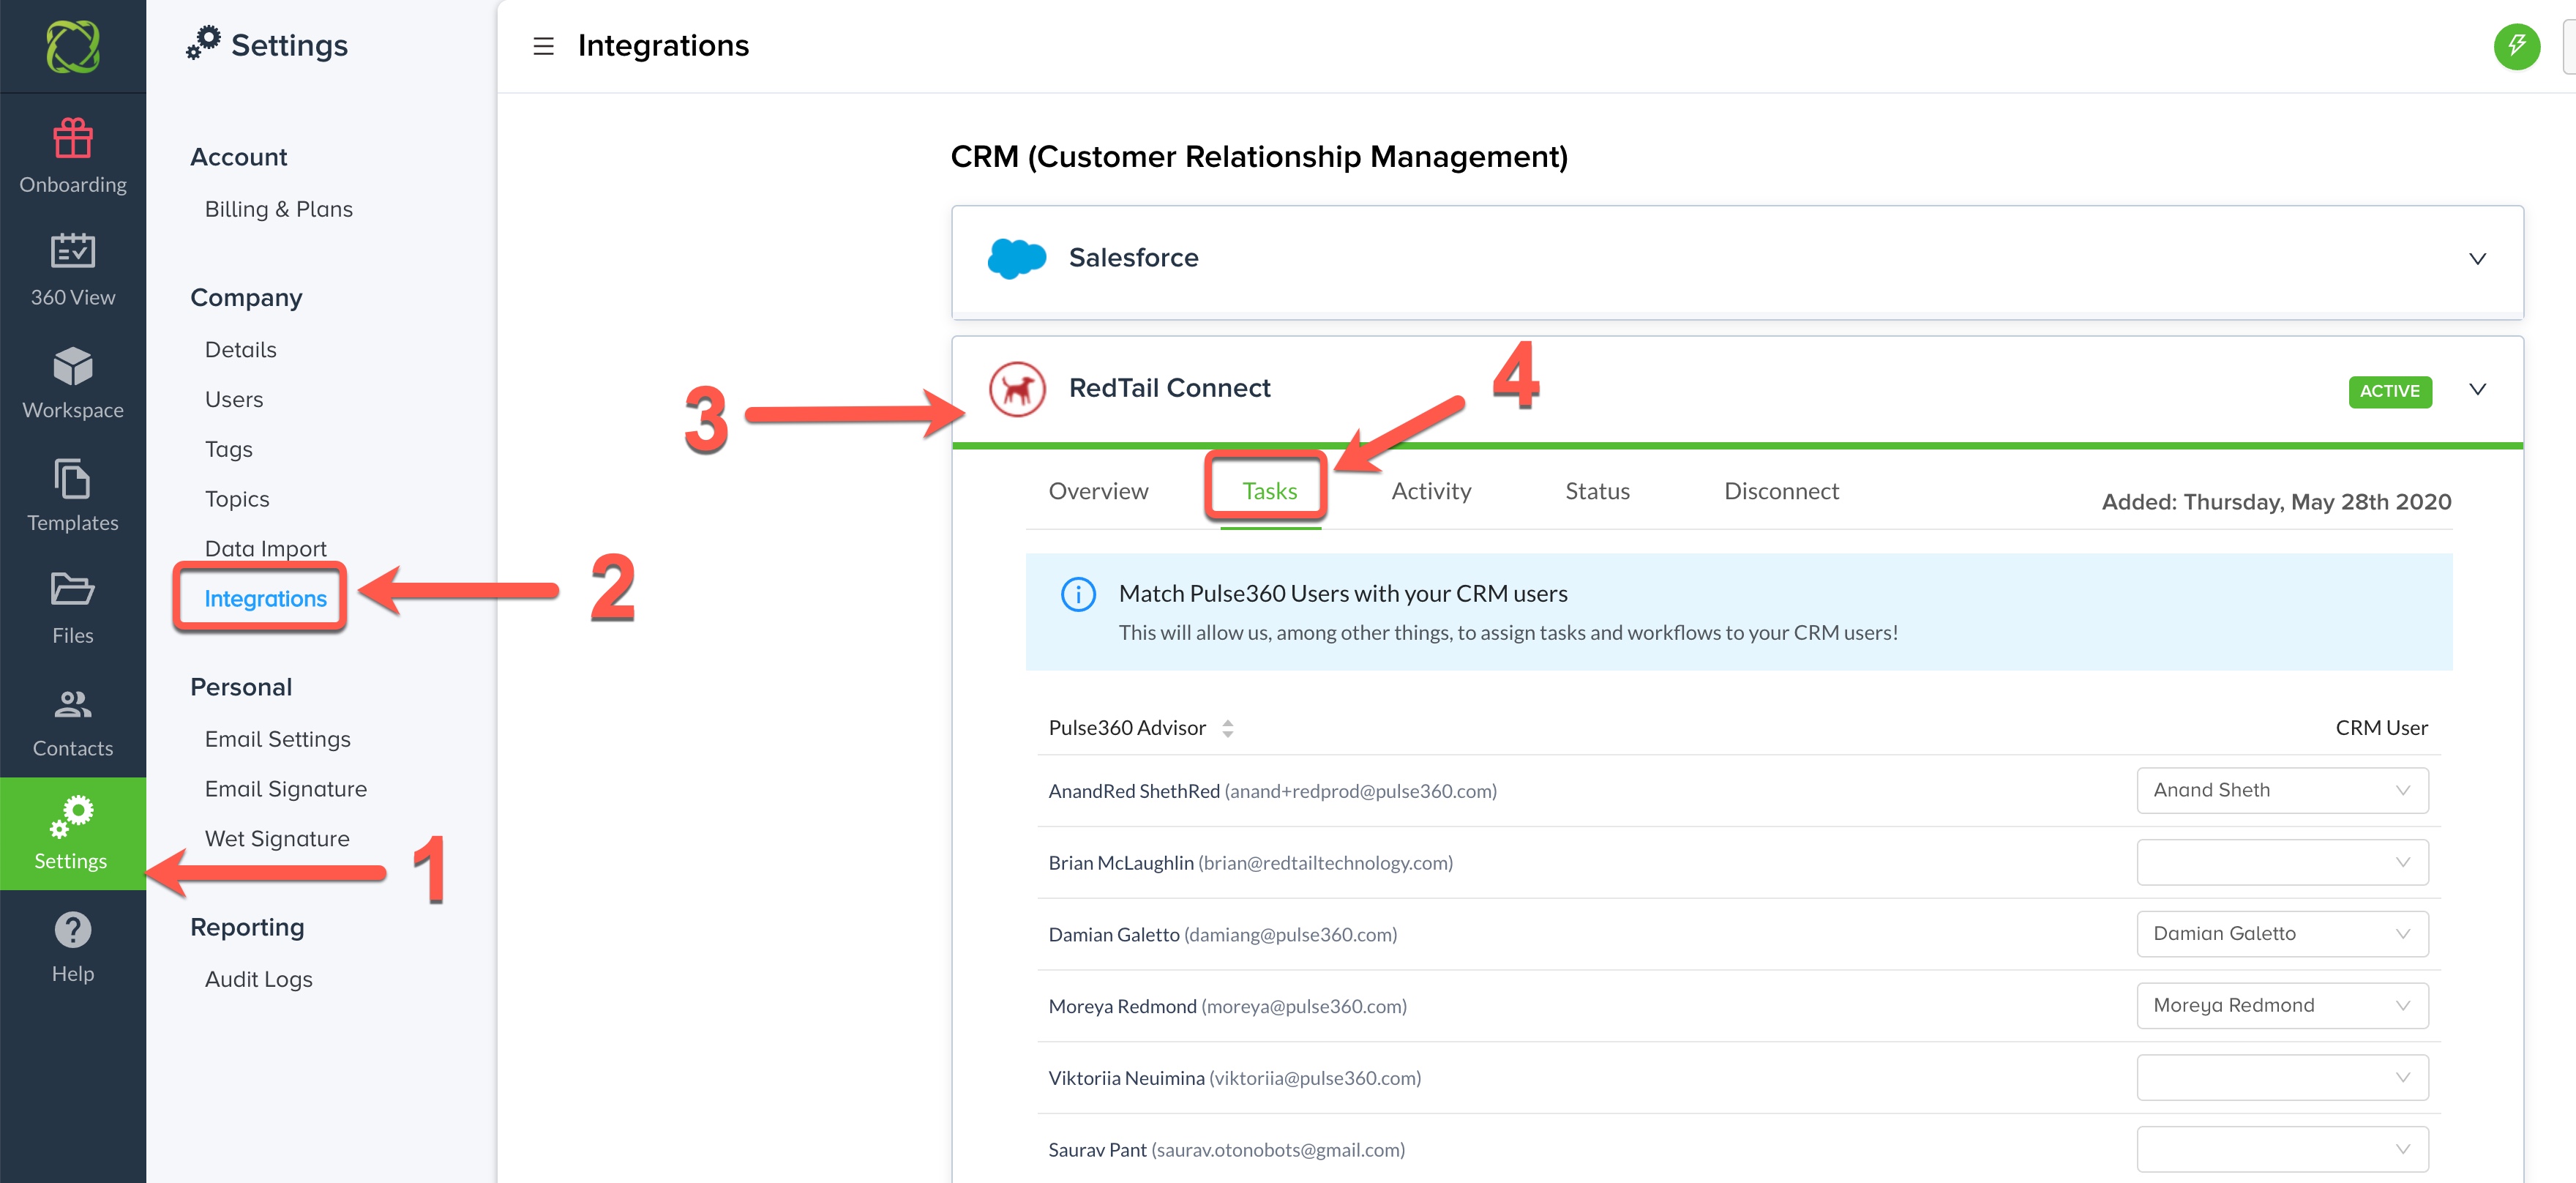Open the Files folder icon

(x=72, y=590)
